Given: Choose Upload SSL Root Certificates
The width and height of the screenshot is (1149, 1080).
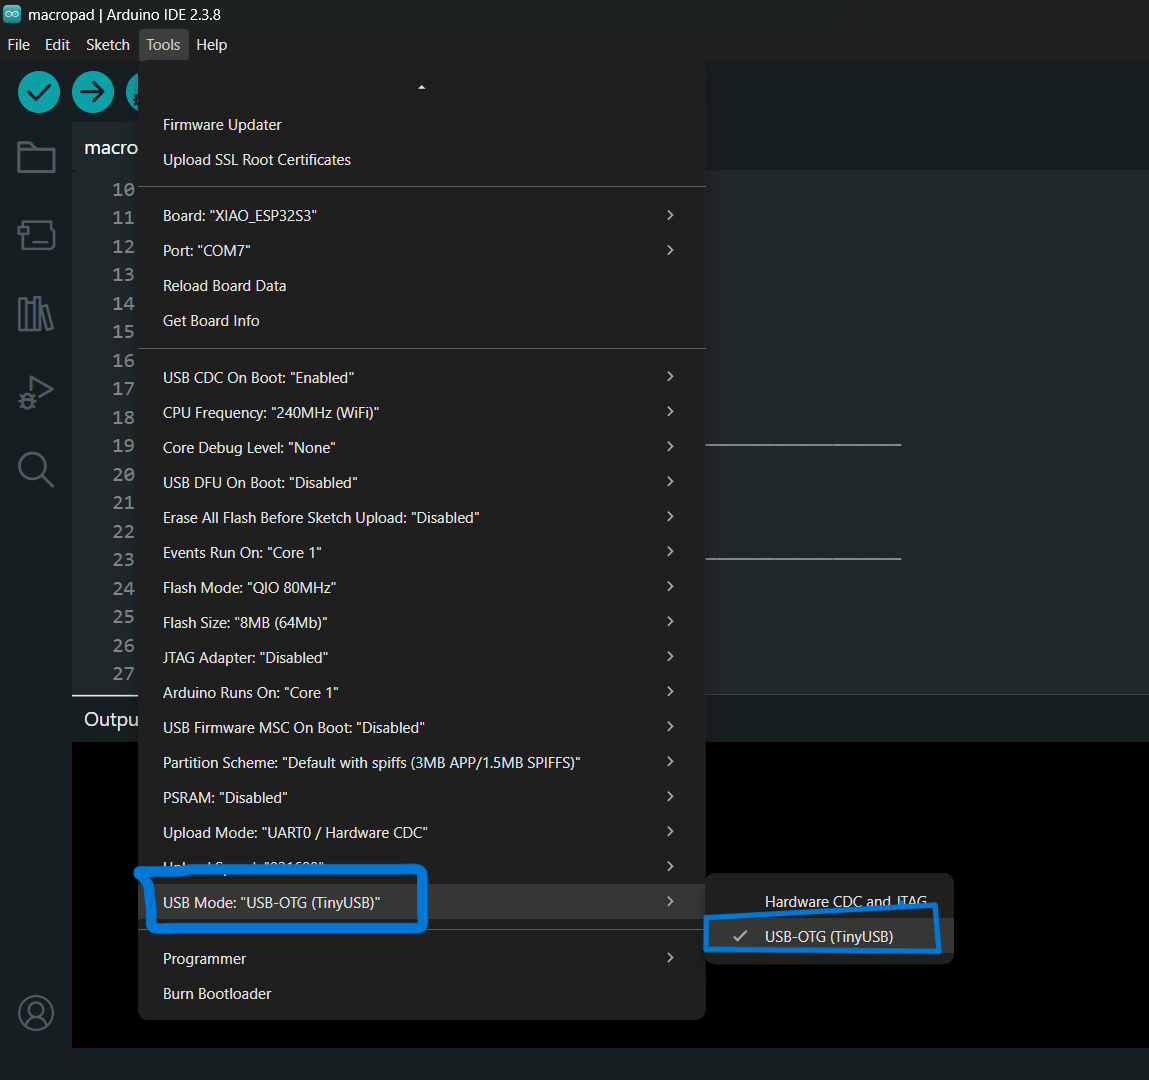Looking at the screenshot, I should [421, 160].
